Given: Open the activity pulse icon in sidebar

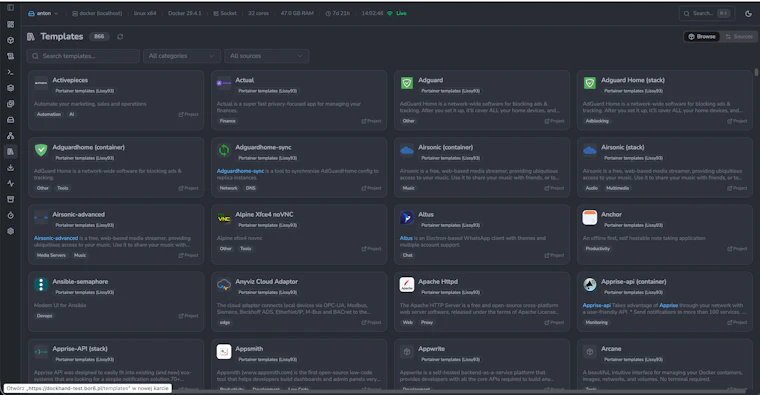Looking at the screenshot, I should point(10,183).
